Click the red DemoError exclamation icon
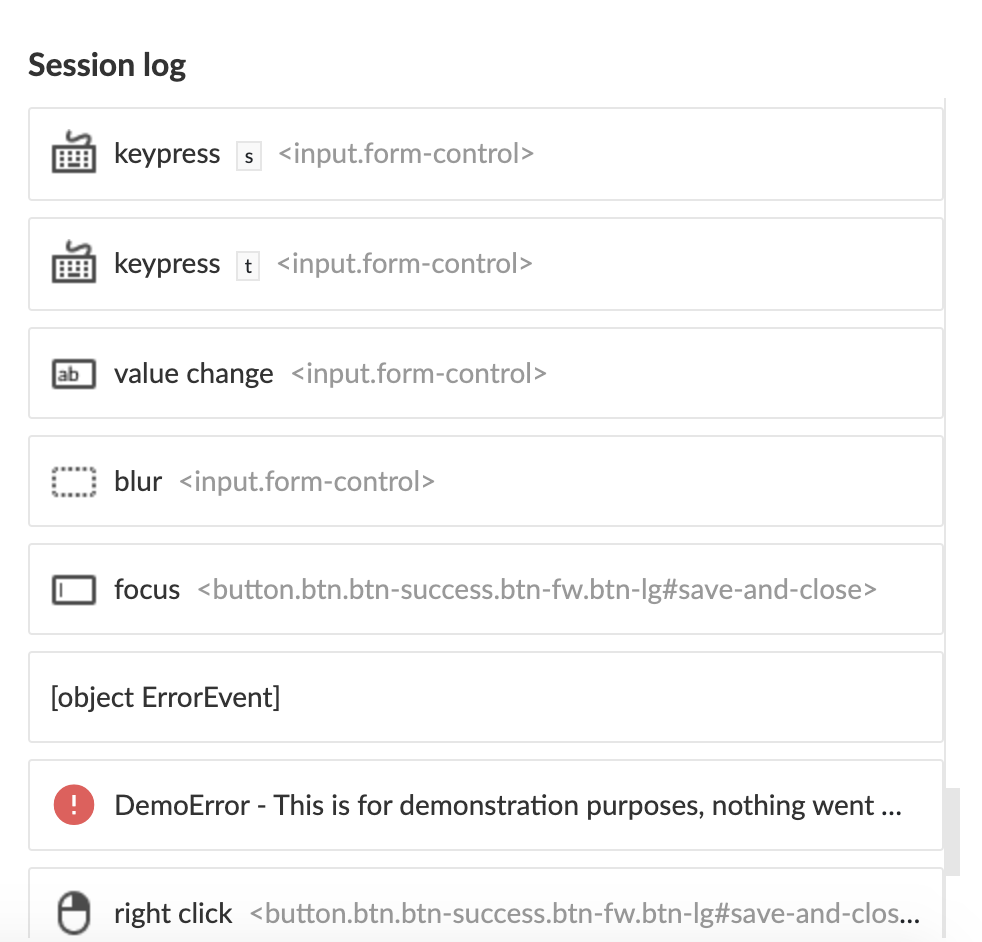This screenshot has height=942, width=982. tap(74, 805)
